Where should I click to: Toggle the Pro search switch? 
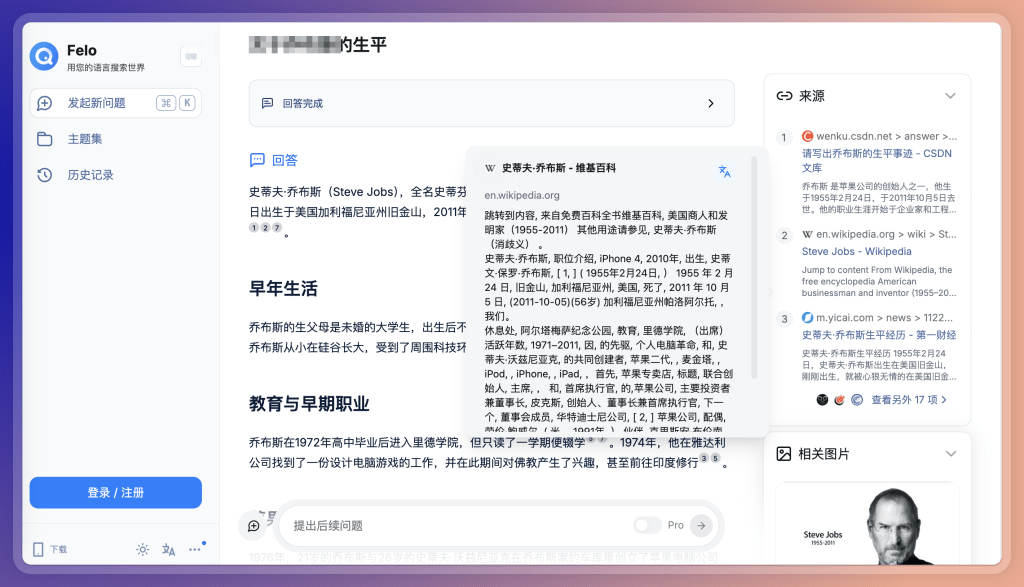pyautogui.click(x=647, y=525)
